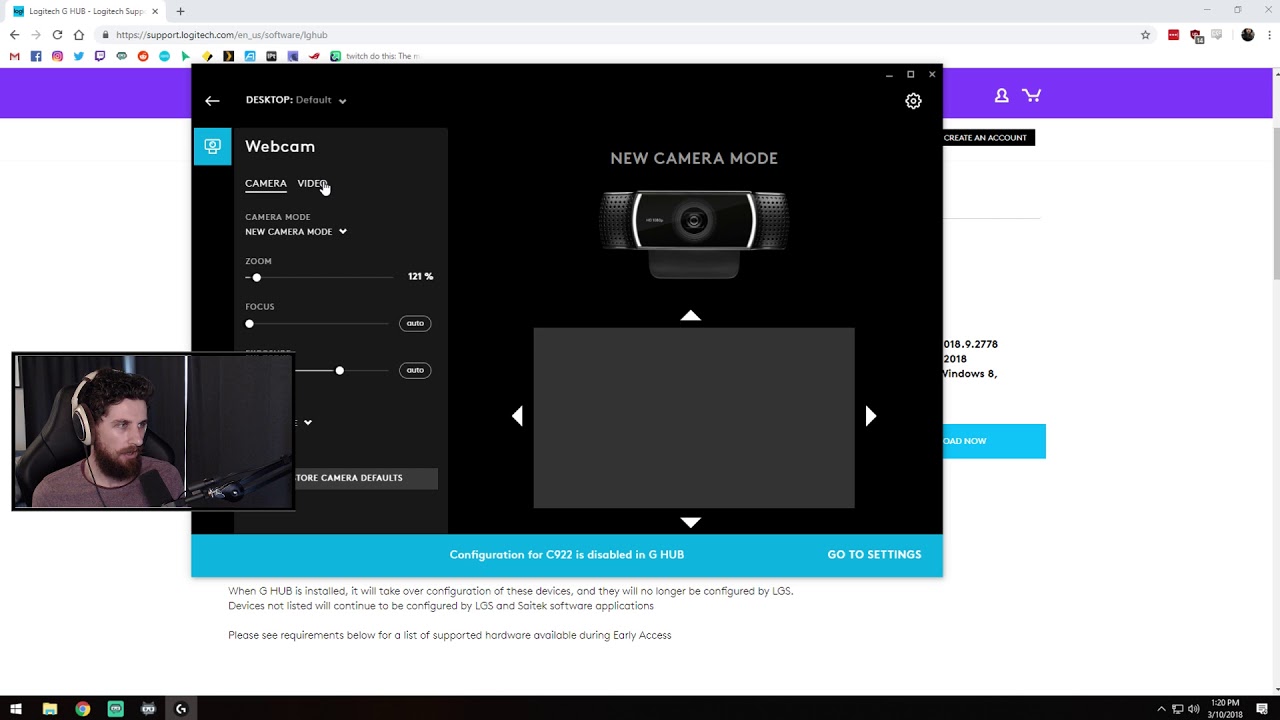
Task: Toggle auto exposure button
Action: tap(415, 370)
